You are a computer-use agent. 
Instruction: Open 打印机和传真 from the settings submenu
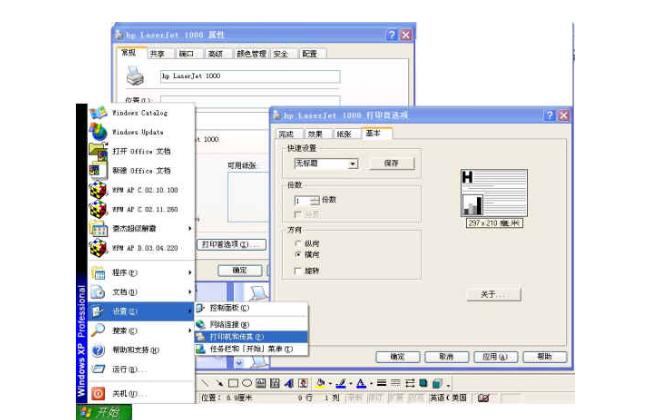251,336
